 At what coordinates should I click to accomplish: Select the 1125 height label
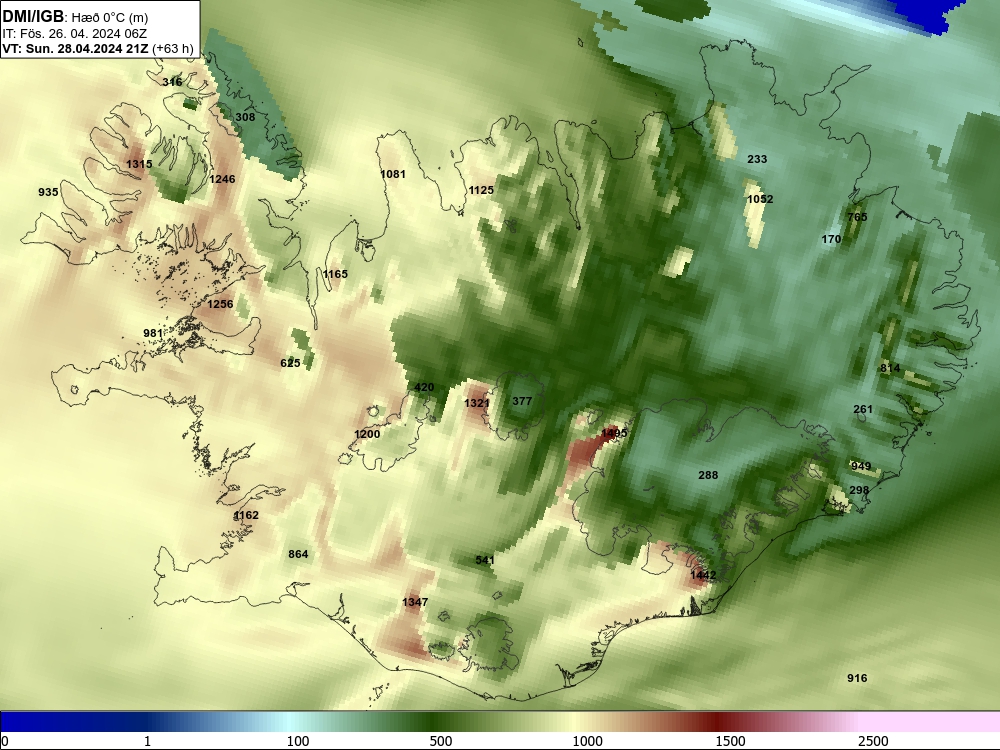pyautogui.click(x=481, y=190)
